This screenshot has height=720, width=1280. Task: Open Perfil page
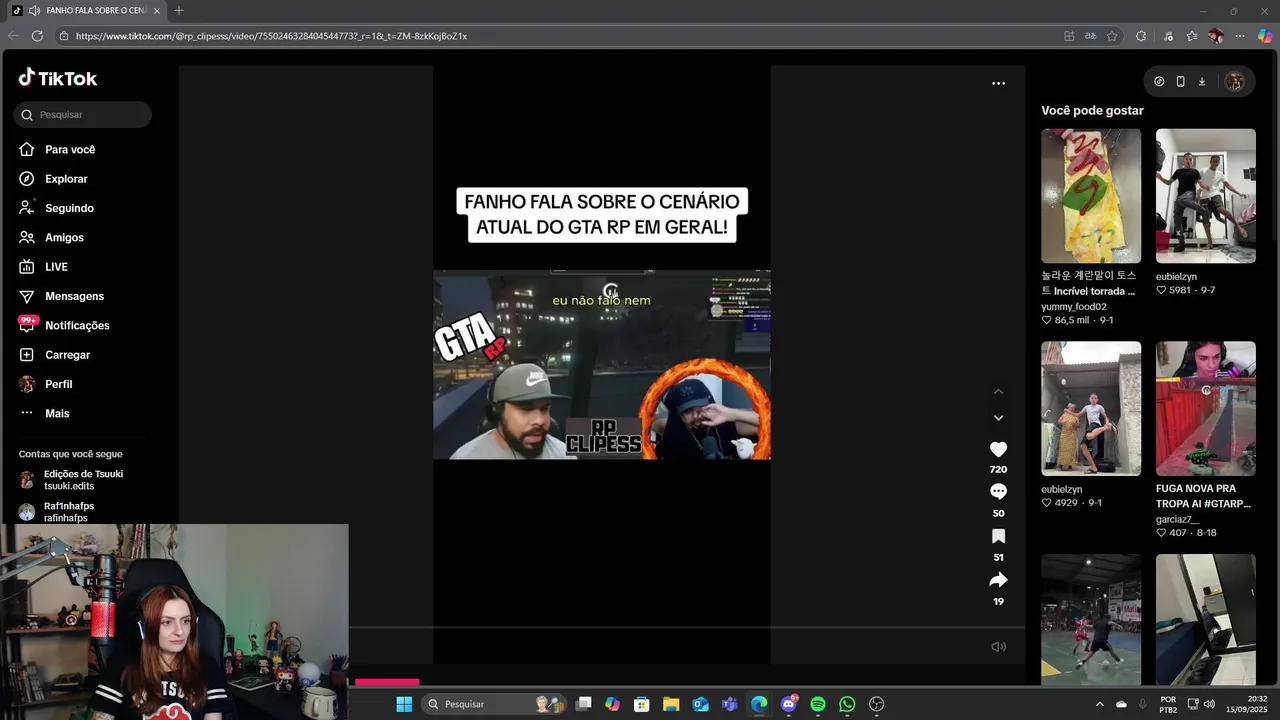point(46,384)
